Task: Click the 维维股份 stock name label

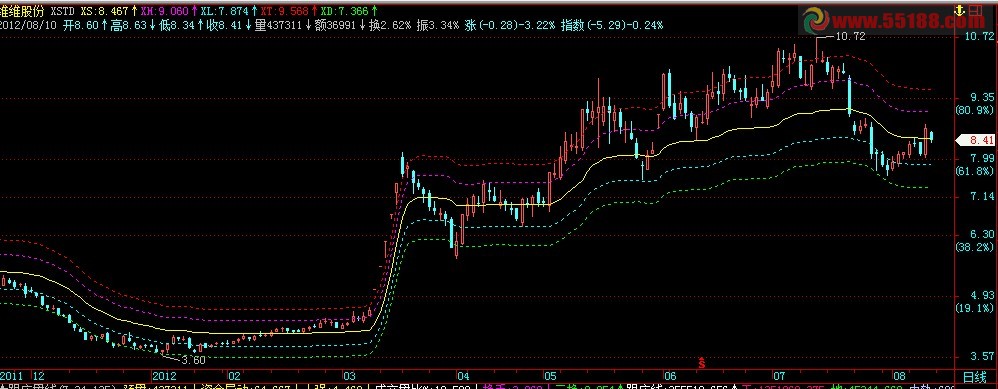Action: [x=23, y=11]
